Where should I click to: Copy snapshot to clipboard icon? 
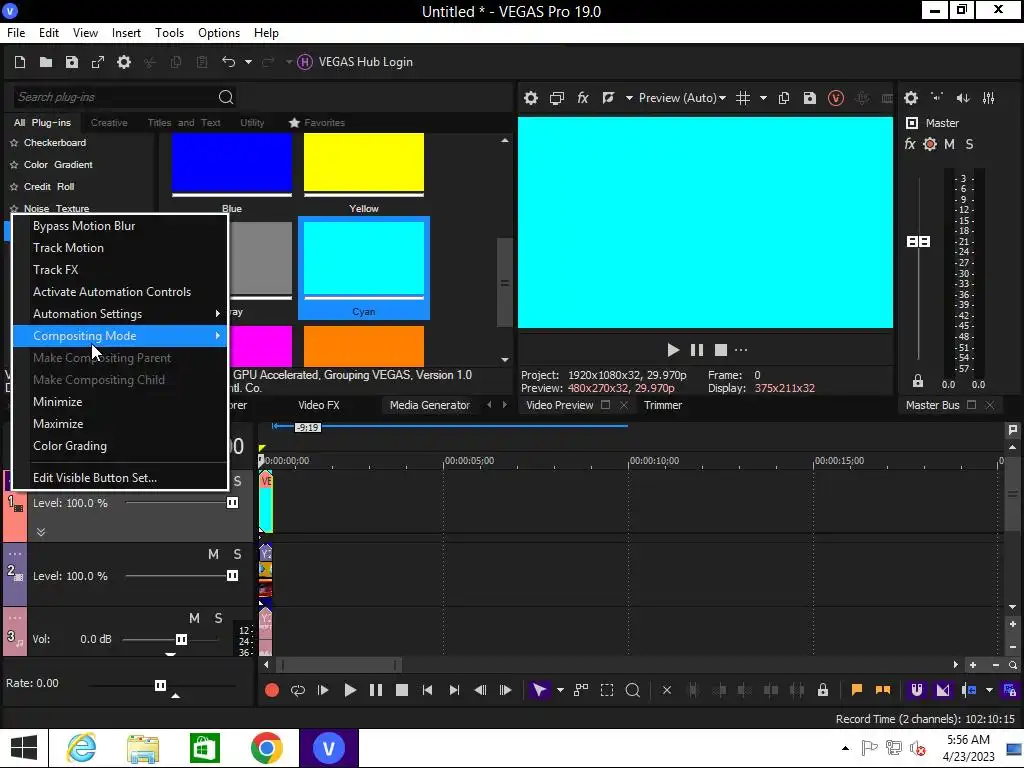click(x=784, y=98)
